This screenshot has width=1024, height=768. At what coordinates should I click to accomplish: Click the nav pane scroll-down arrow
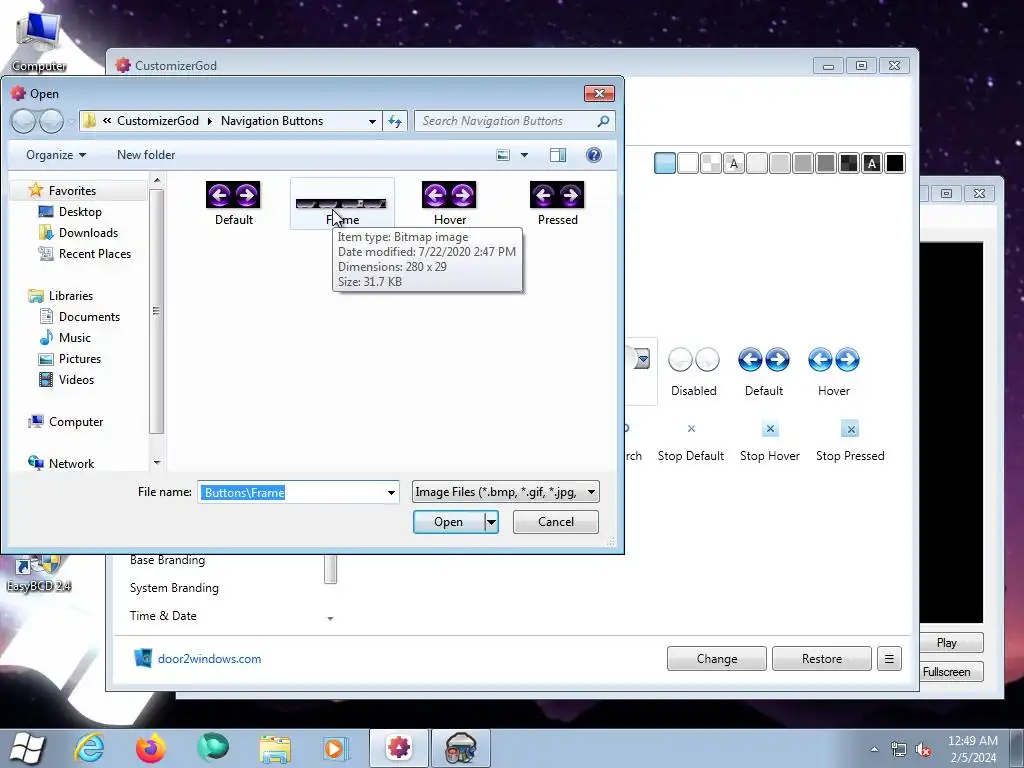pyautogui.click(x=157, y=462)
